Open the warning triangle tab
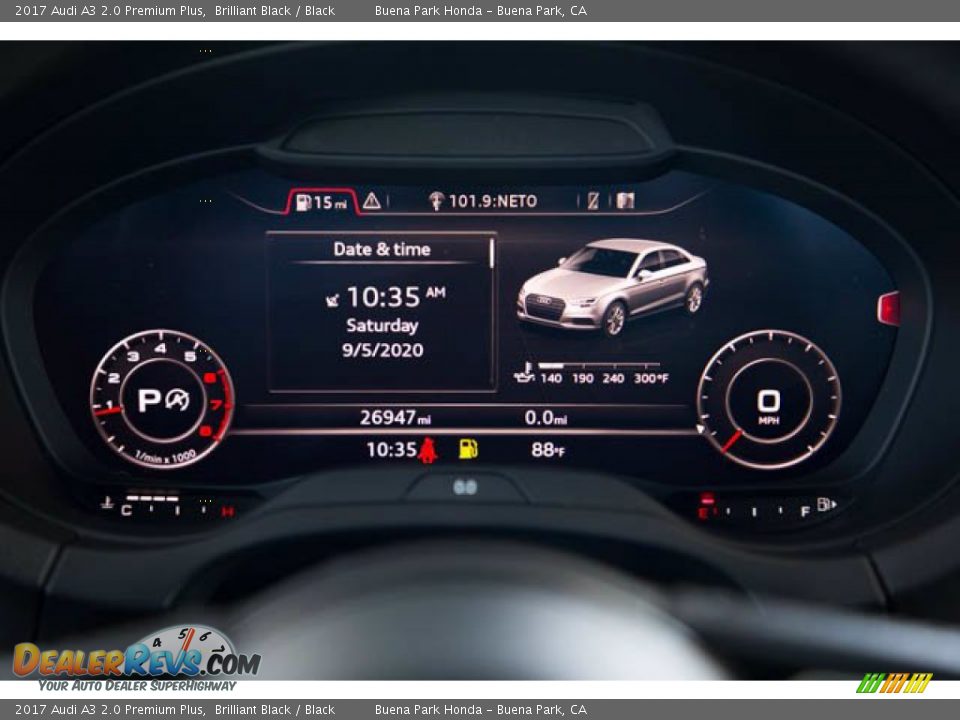 [x=372, y=201]
